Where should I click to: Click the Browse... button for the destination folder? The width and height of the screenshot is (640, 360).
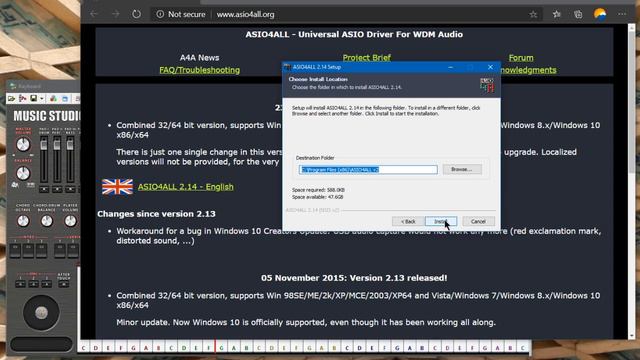click(x=462, y=169)
